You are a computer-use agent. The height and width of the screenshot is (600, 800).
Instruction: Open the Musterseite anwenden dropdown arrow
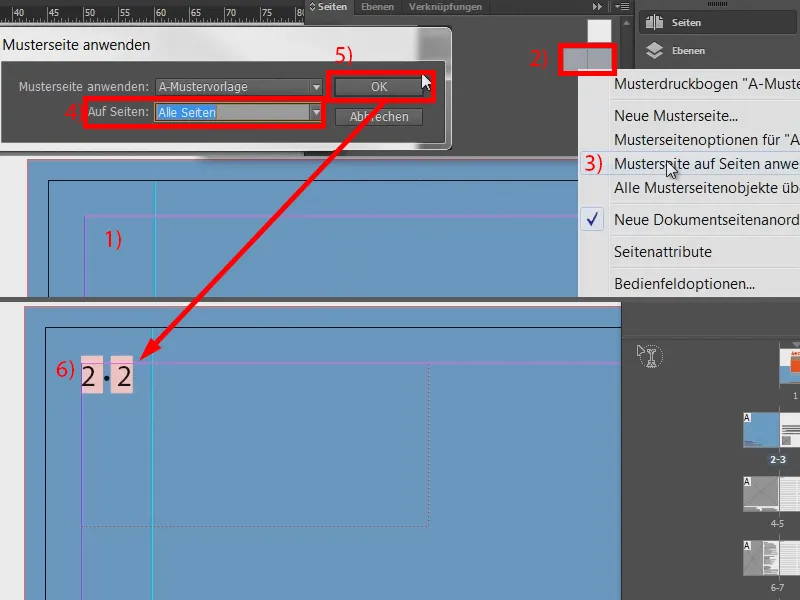[316, 87]
